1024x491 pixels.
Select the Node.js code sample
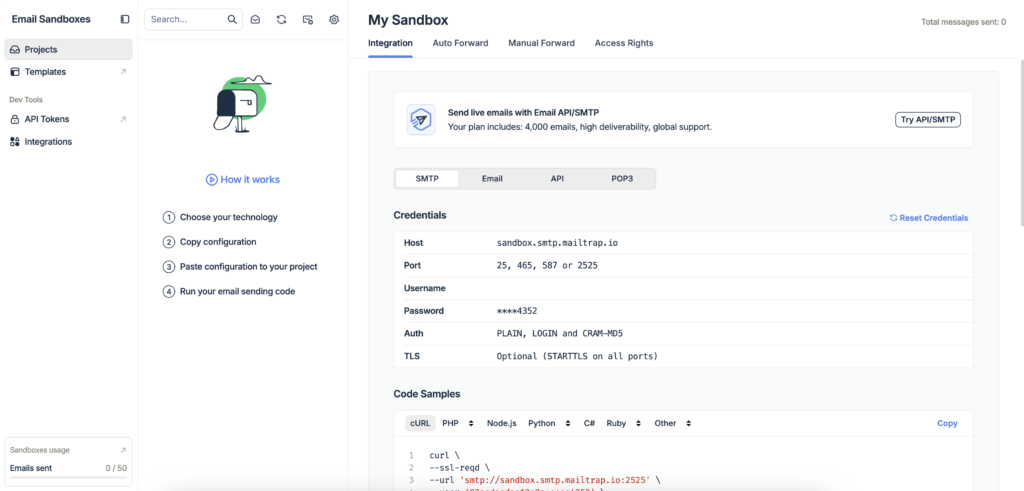click(502, 423)
